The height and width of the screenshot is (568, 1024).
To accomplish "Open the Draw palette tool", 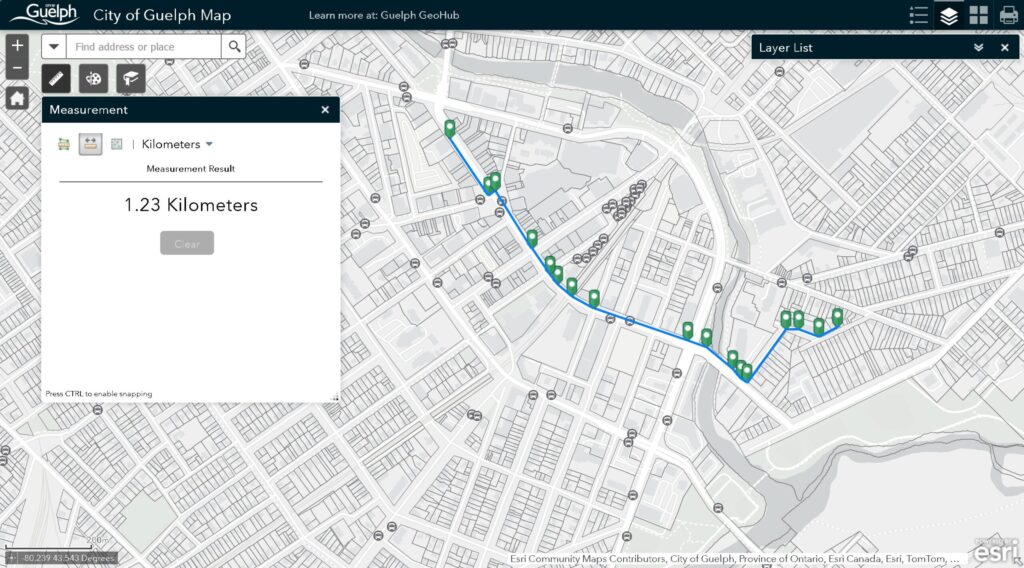I will [x=94, y=78].
